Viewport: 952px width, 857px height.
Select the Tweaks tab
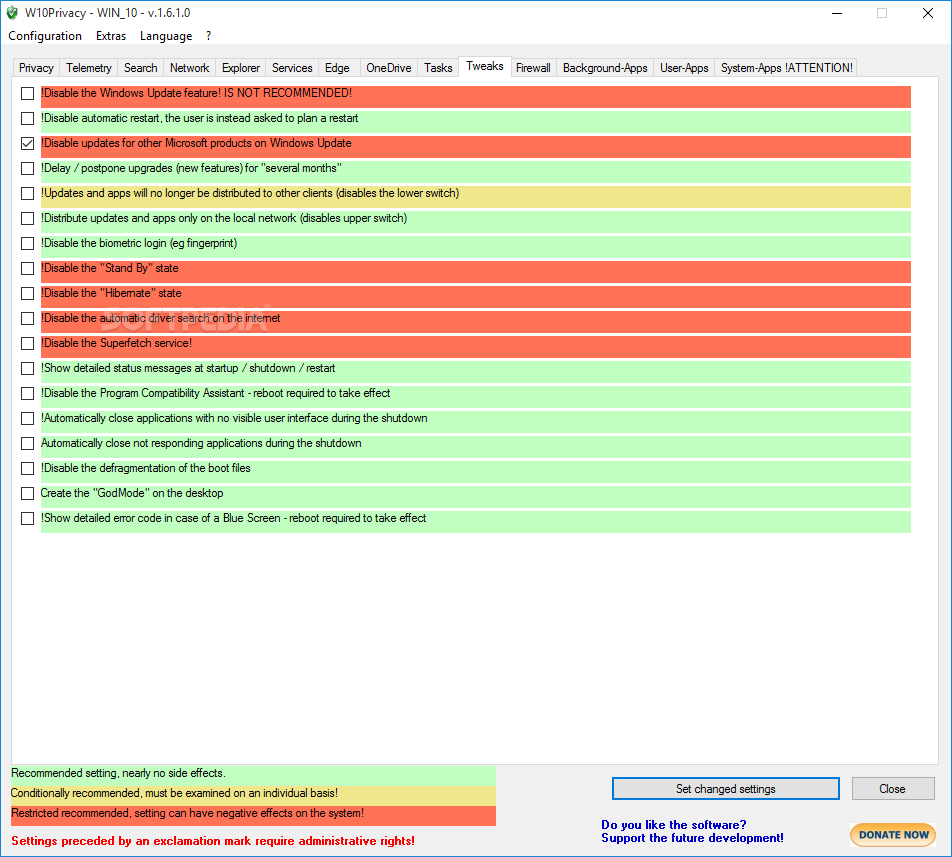point(484,66)
